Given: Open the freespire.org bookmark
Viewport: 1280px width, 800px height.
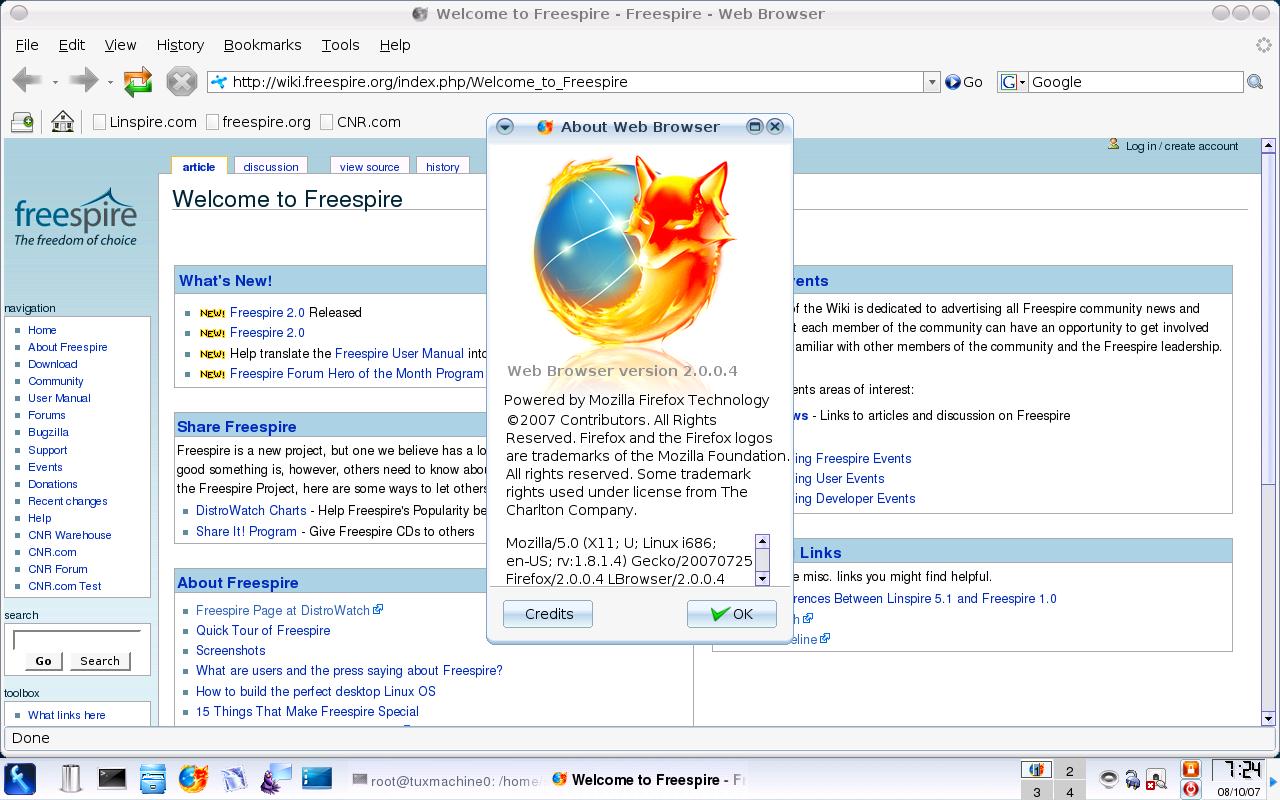Looking at the screenshot, I should point(259,122).
